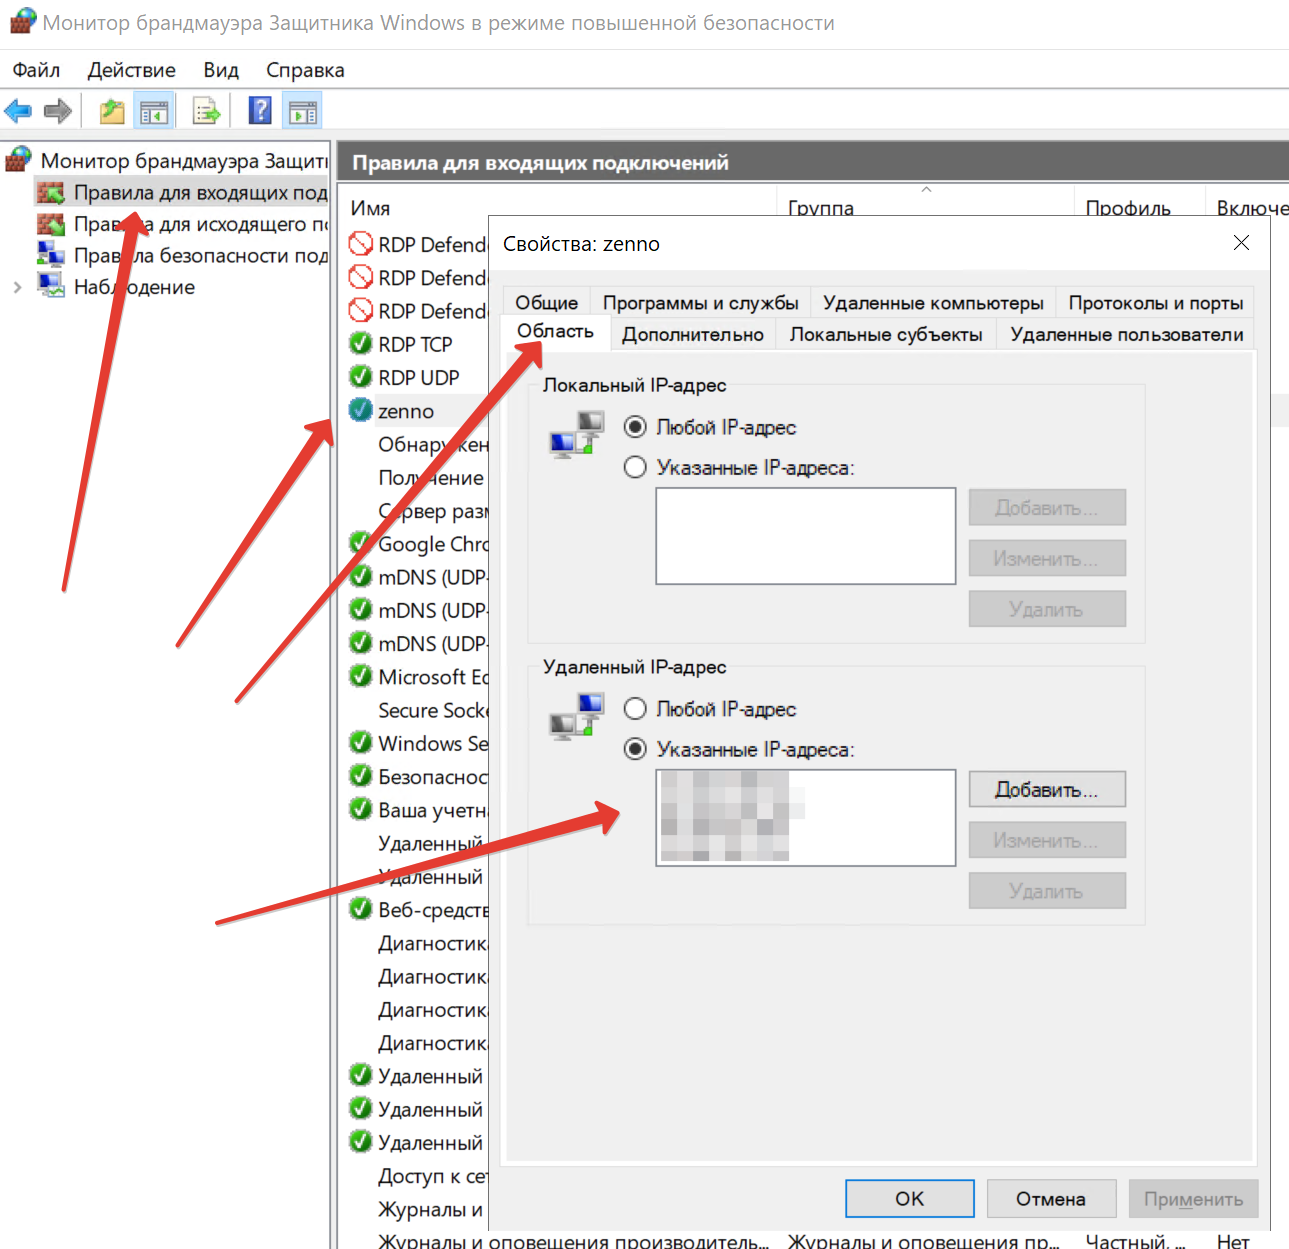Open the Файл menu
This screenshot has width=1289, height=1249.
click(36, 70)
